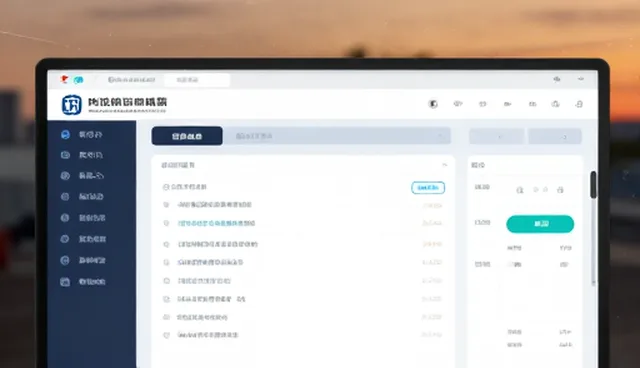Click the vertical scrollbar thumb

point(593,185)
